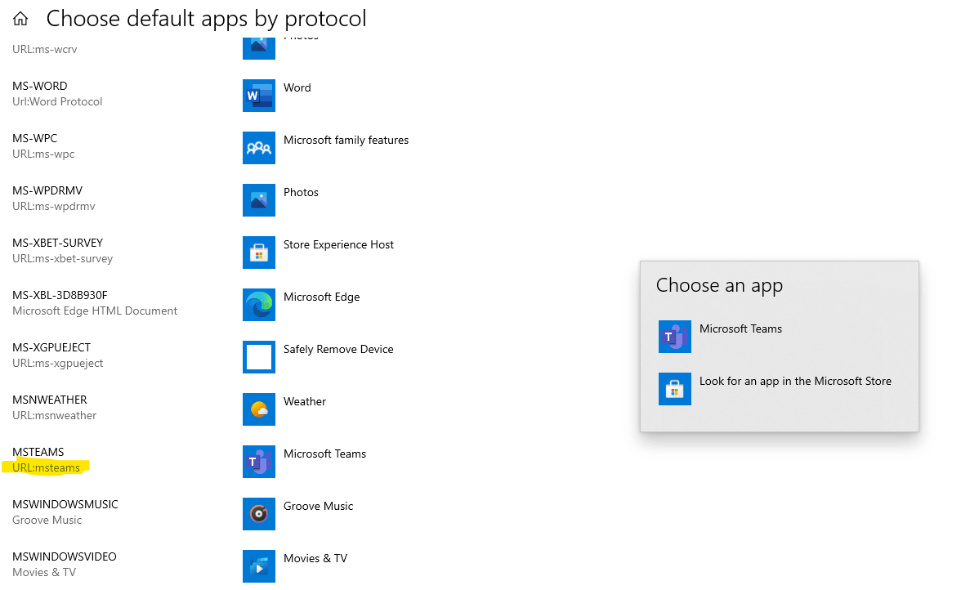Click the MS-XBET-SURVEY protocol name
This screenshot has width=970, height=590.
tap(58, 243)
